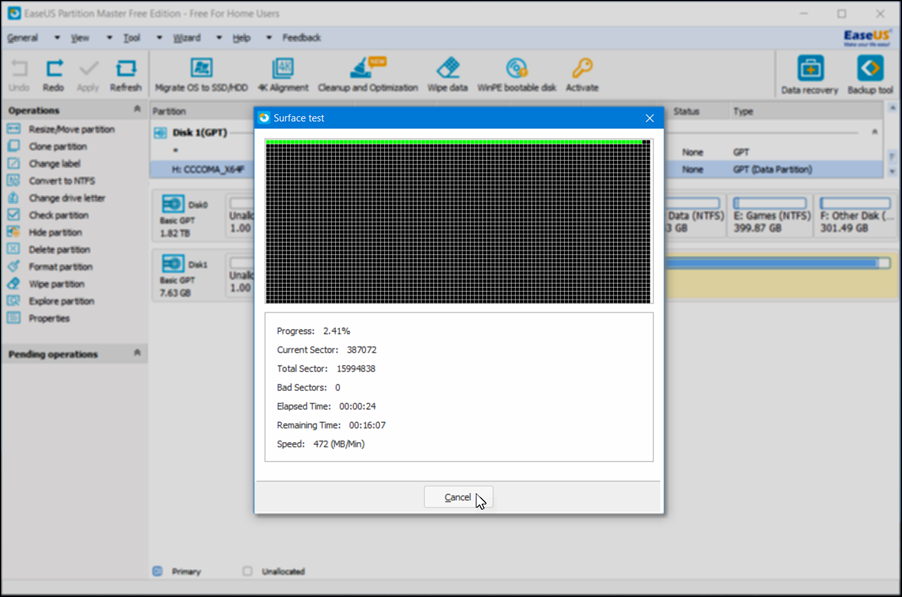Run Check partition operation
902x597 pixels.
click(x=59, y=216)
